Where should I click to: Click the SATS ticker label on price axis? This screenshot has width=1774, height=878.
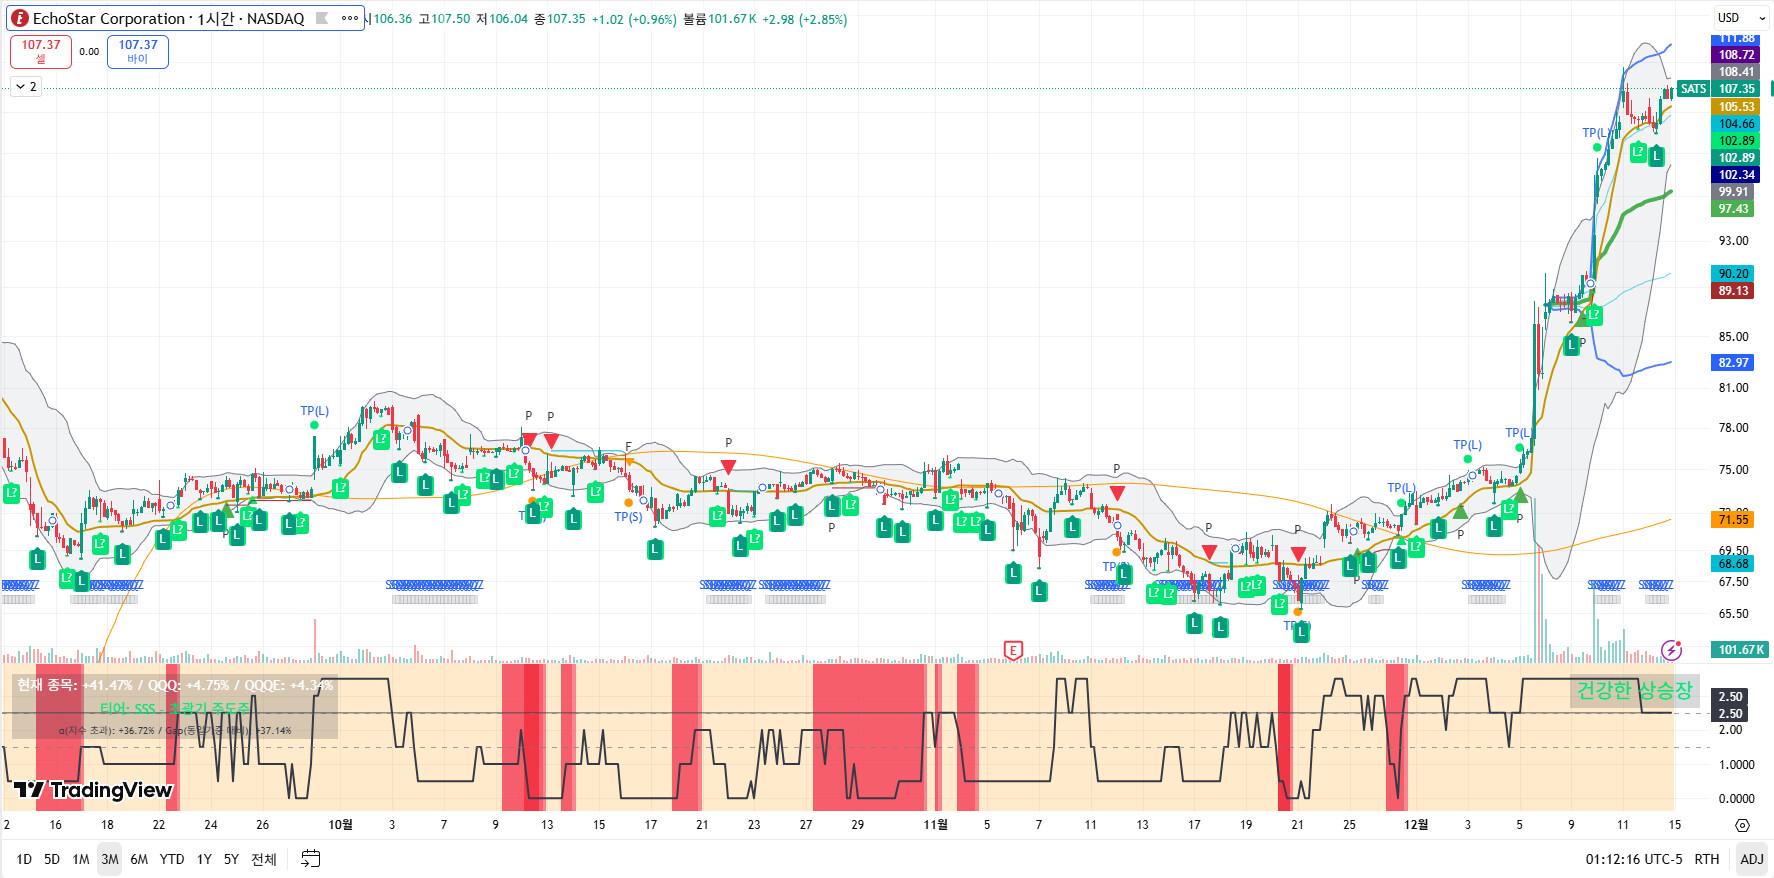1694,89
